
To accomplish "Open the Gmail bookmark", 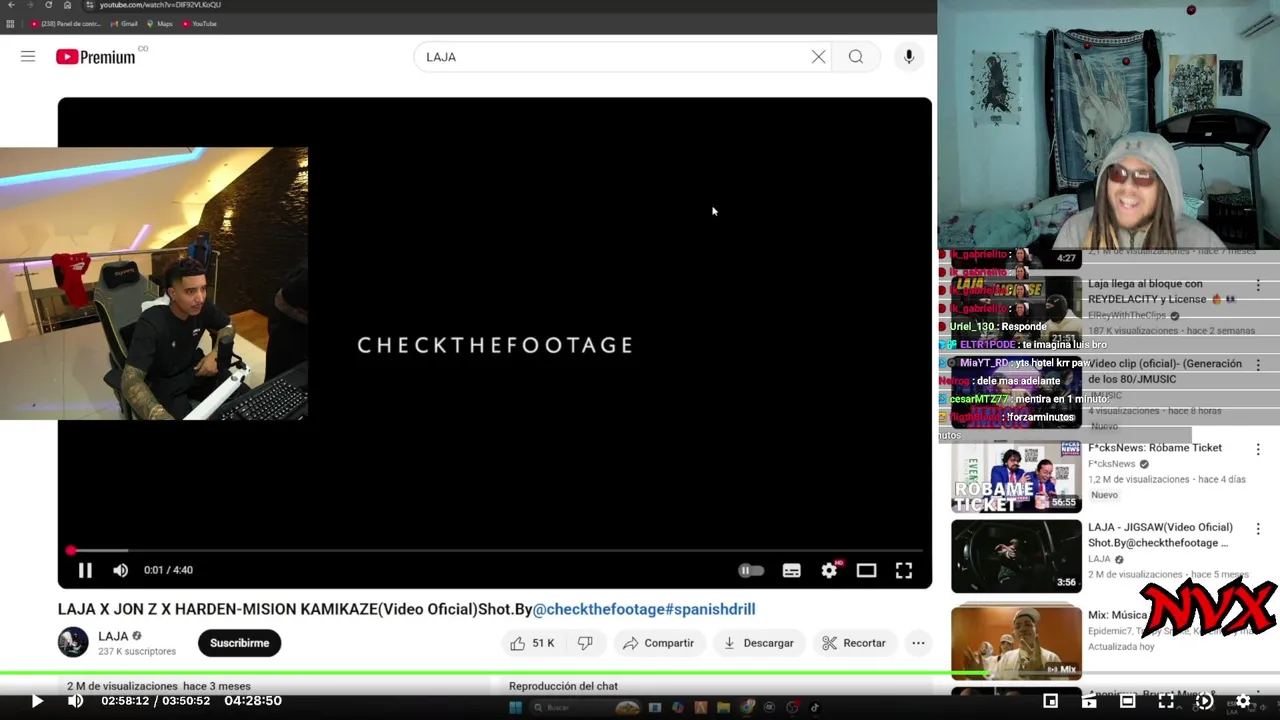I will point(124,23).
